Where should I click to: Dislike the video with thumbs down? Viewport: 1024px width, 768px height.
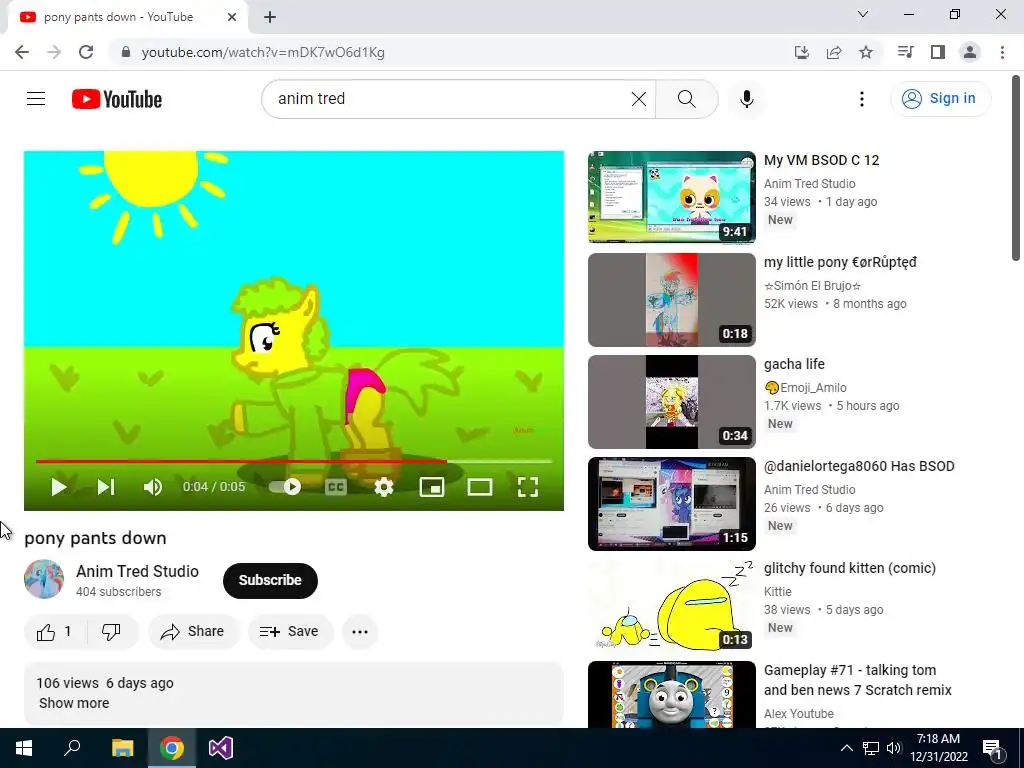point(112,632)
